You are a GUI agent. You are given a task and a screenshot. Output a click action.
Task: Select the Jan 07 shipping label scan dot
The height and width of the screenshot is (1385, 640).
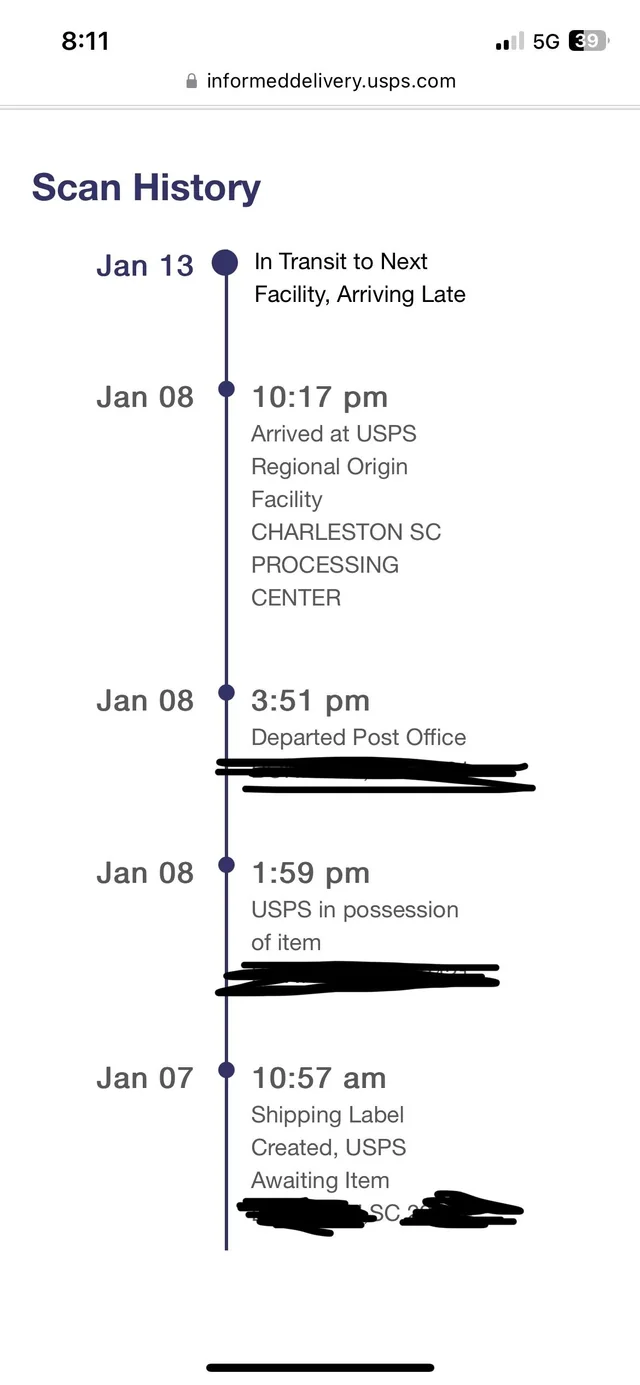coord(225,1070)
